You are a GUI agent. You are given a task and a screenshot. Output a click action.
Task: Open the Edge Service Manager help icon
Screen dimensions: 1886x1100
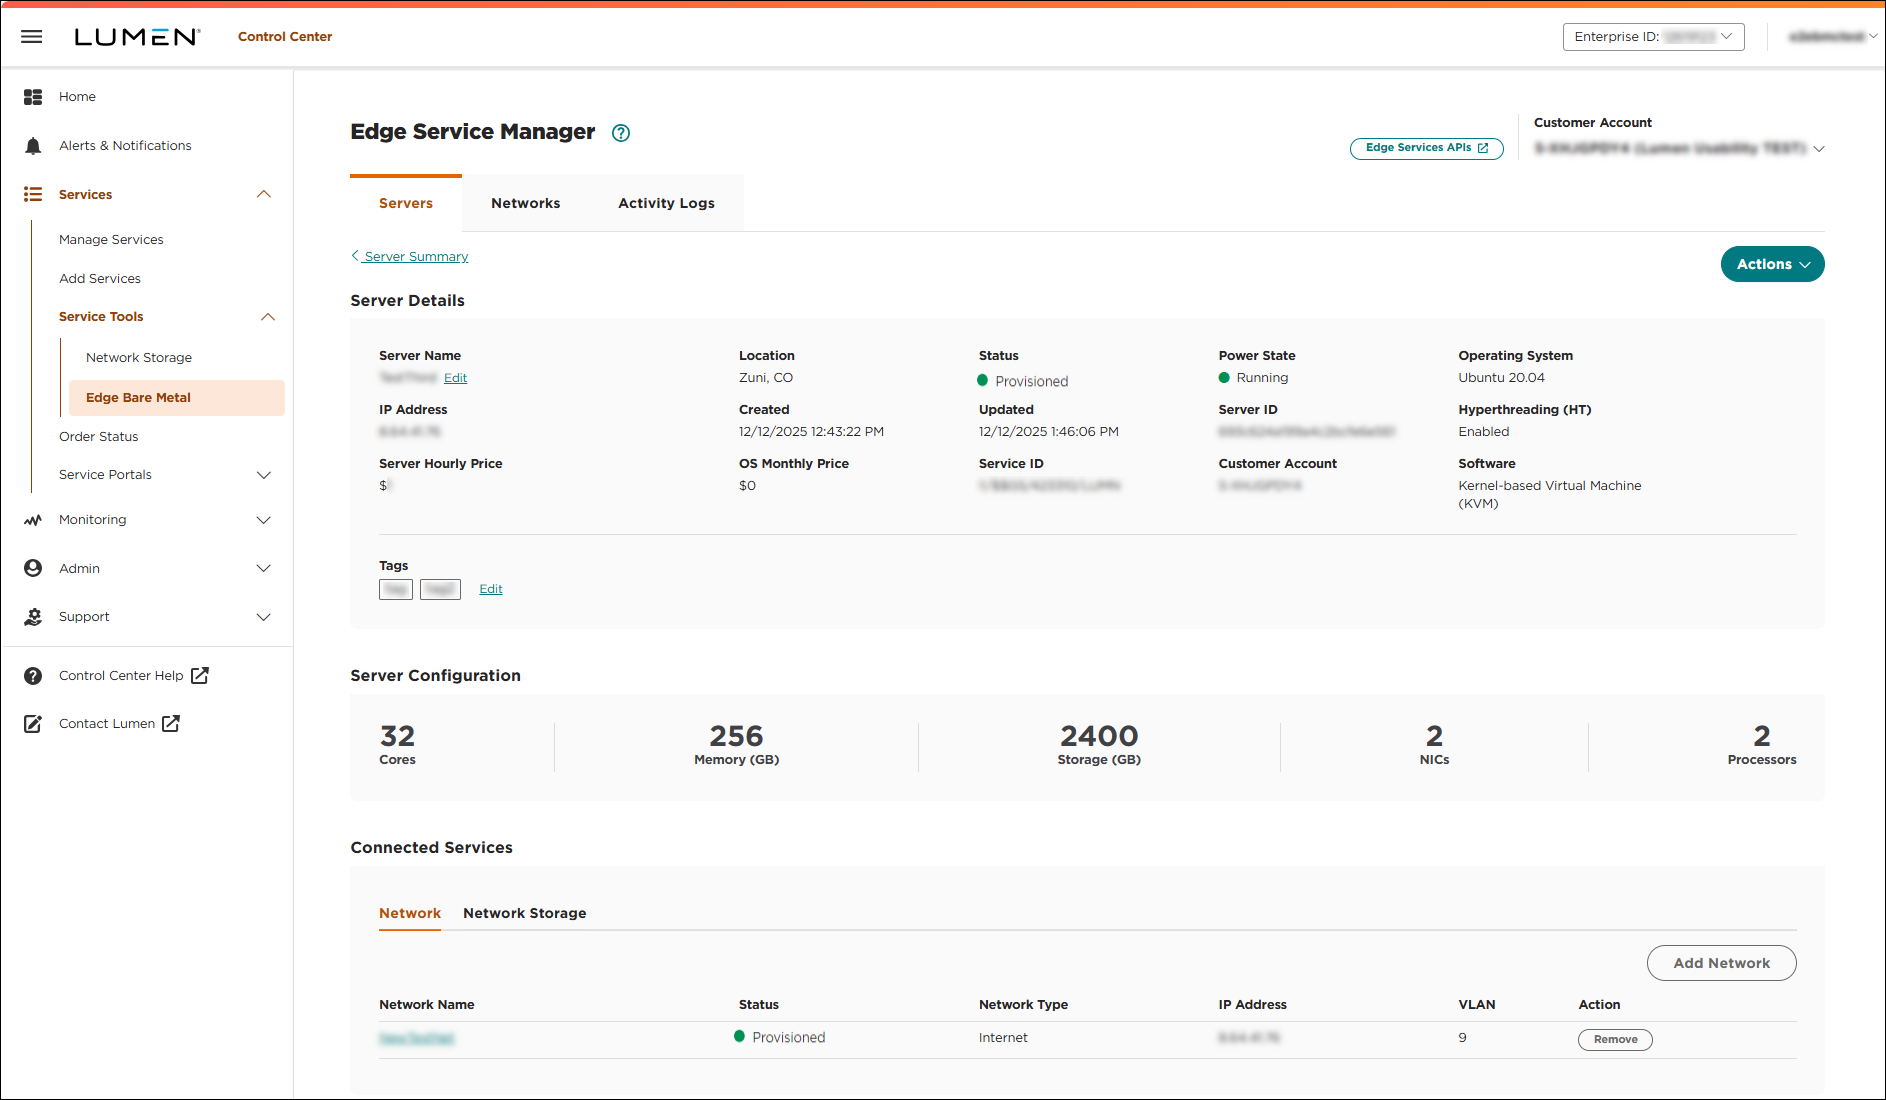click(x=620, y=132)
